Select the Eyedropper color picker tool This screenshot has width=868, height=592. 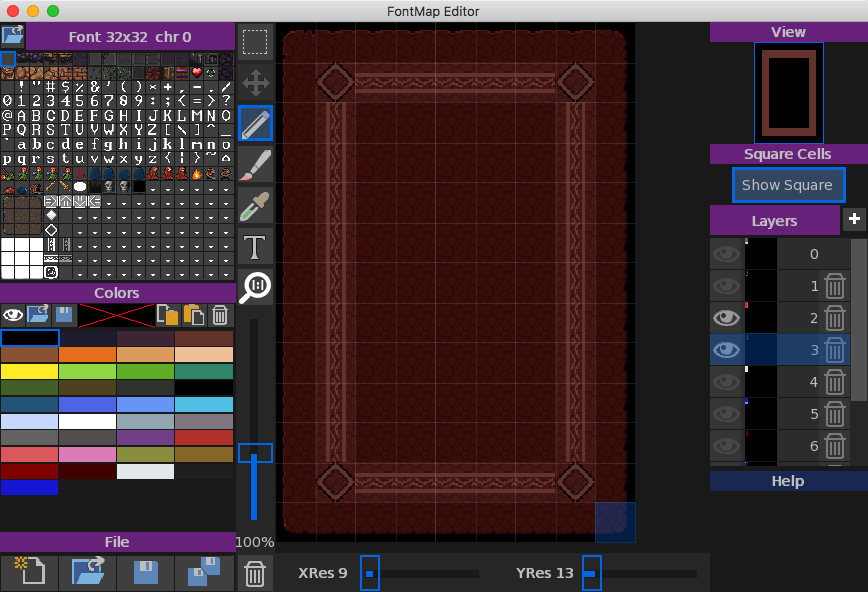coord(255,205)
